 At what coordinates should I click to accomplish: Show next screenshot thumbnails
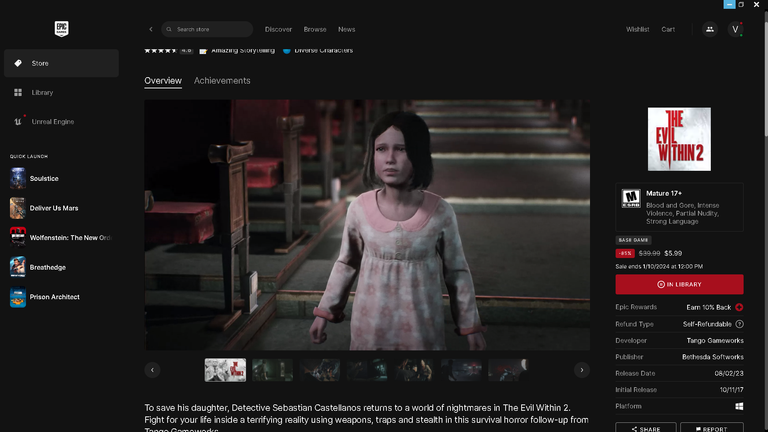click(582, 370)
